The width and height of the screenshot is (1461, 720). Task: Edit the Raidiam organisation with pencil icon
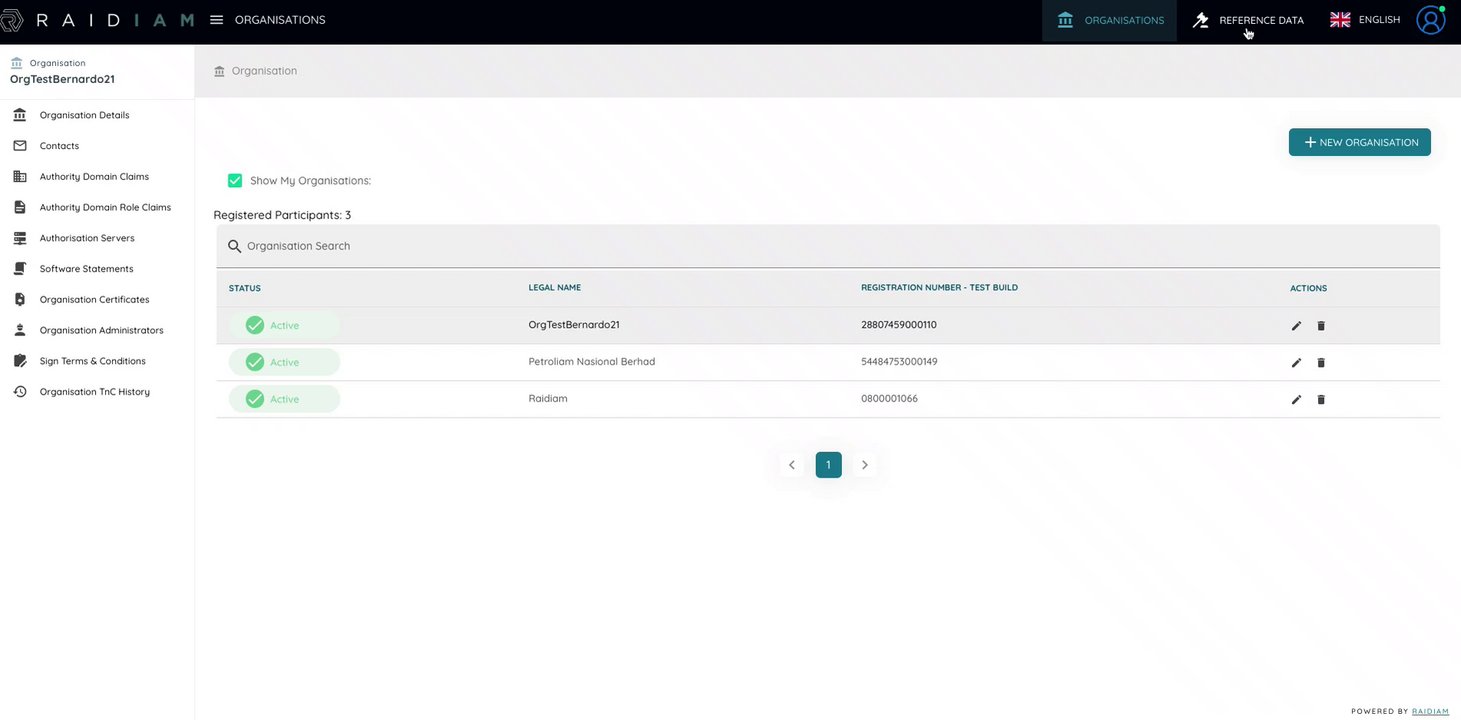1296,400
